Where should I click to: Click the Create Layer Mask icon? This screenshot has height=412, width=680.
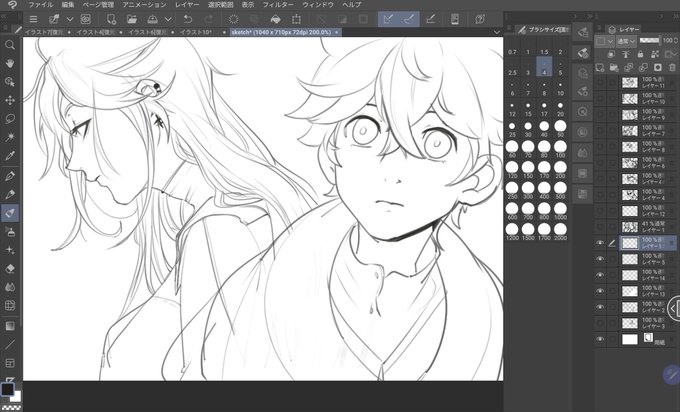657,68
